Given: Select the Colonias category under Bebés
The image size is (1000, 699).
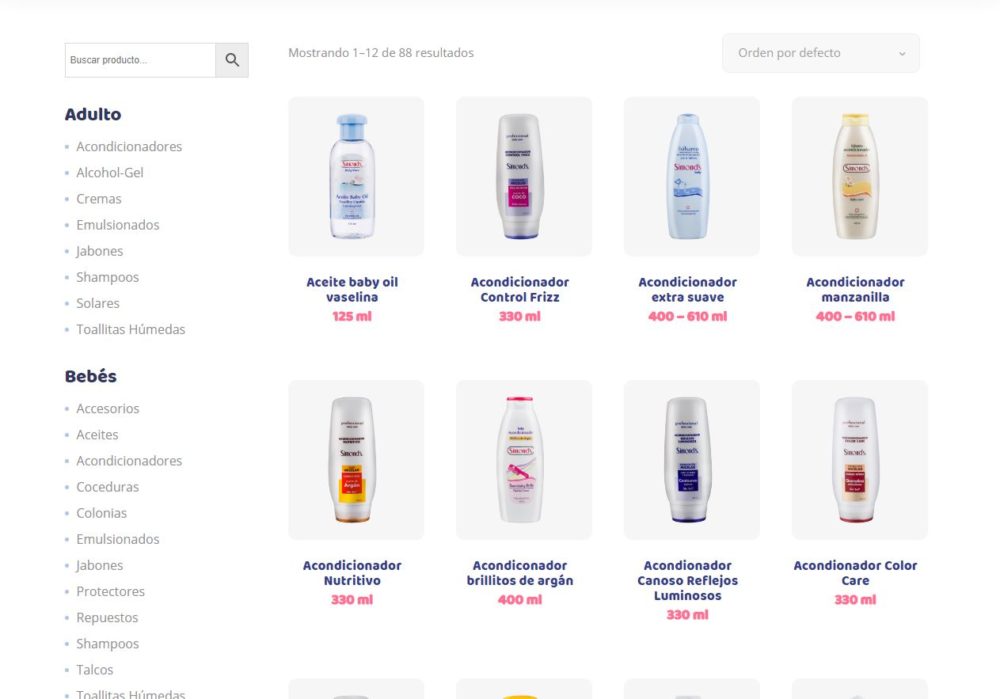Looking at the screenshot, I should 102,513.
